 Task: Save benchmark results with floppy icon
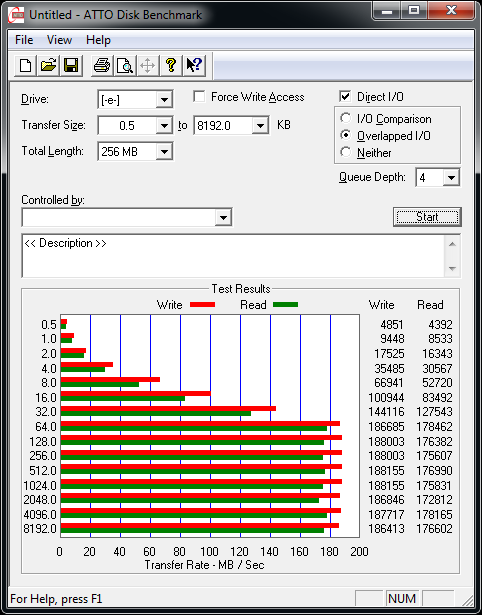point(71,65)
